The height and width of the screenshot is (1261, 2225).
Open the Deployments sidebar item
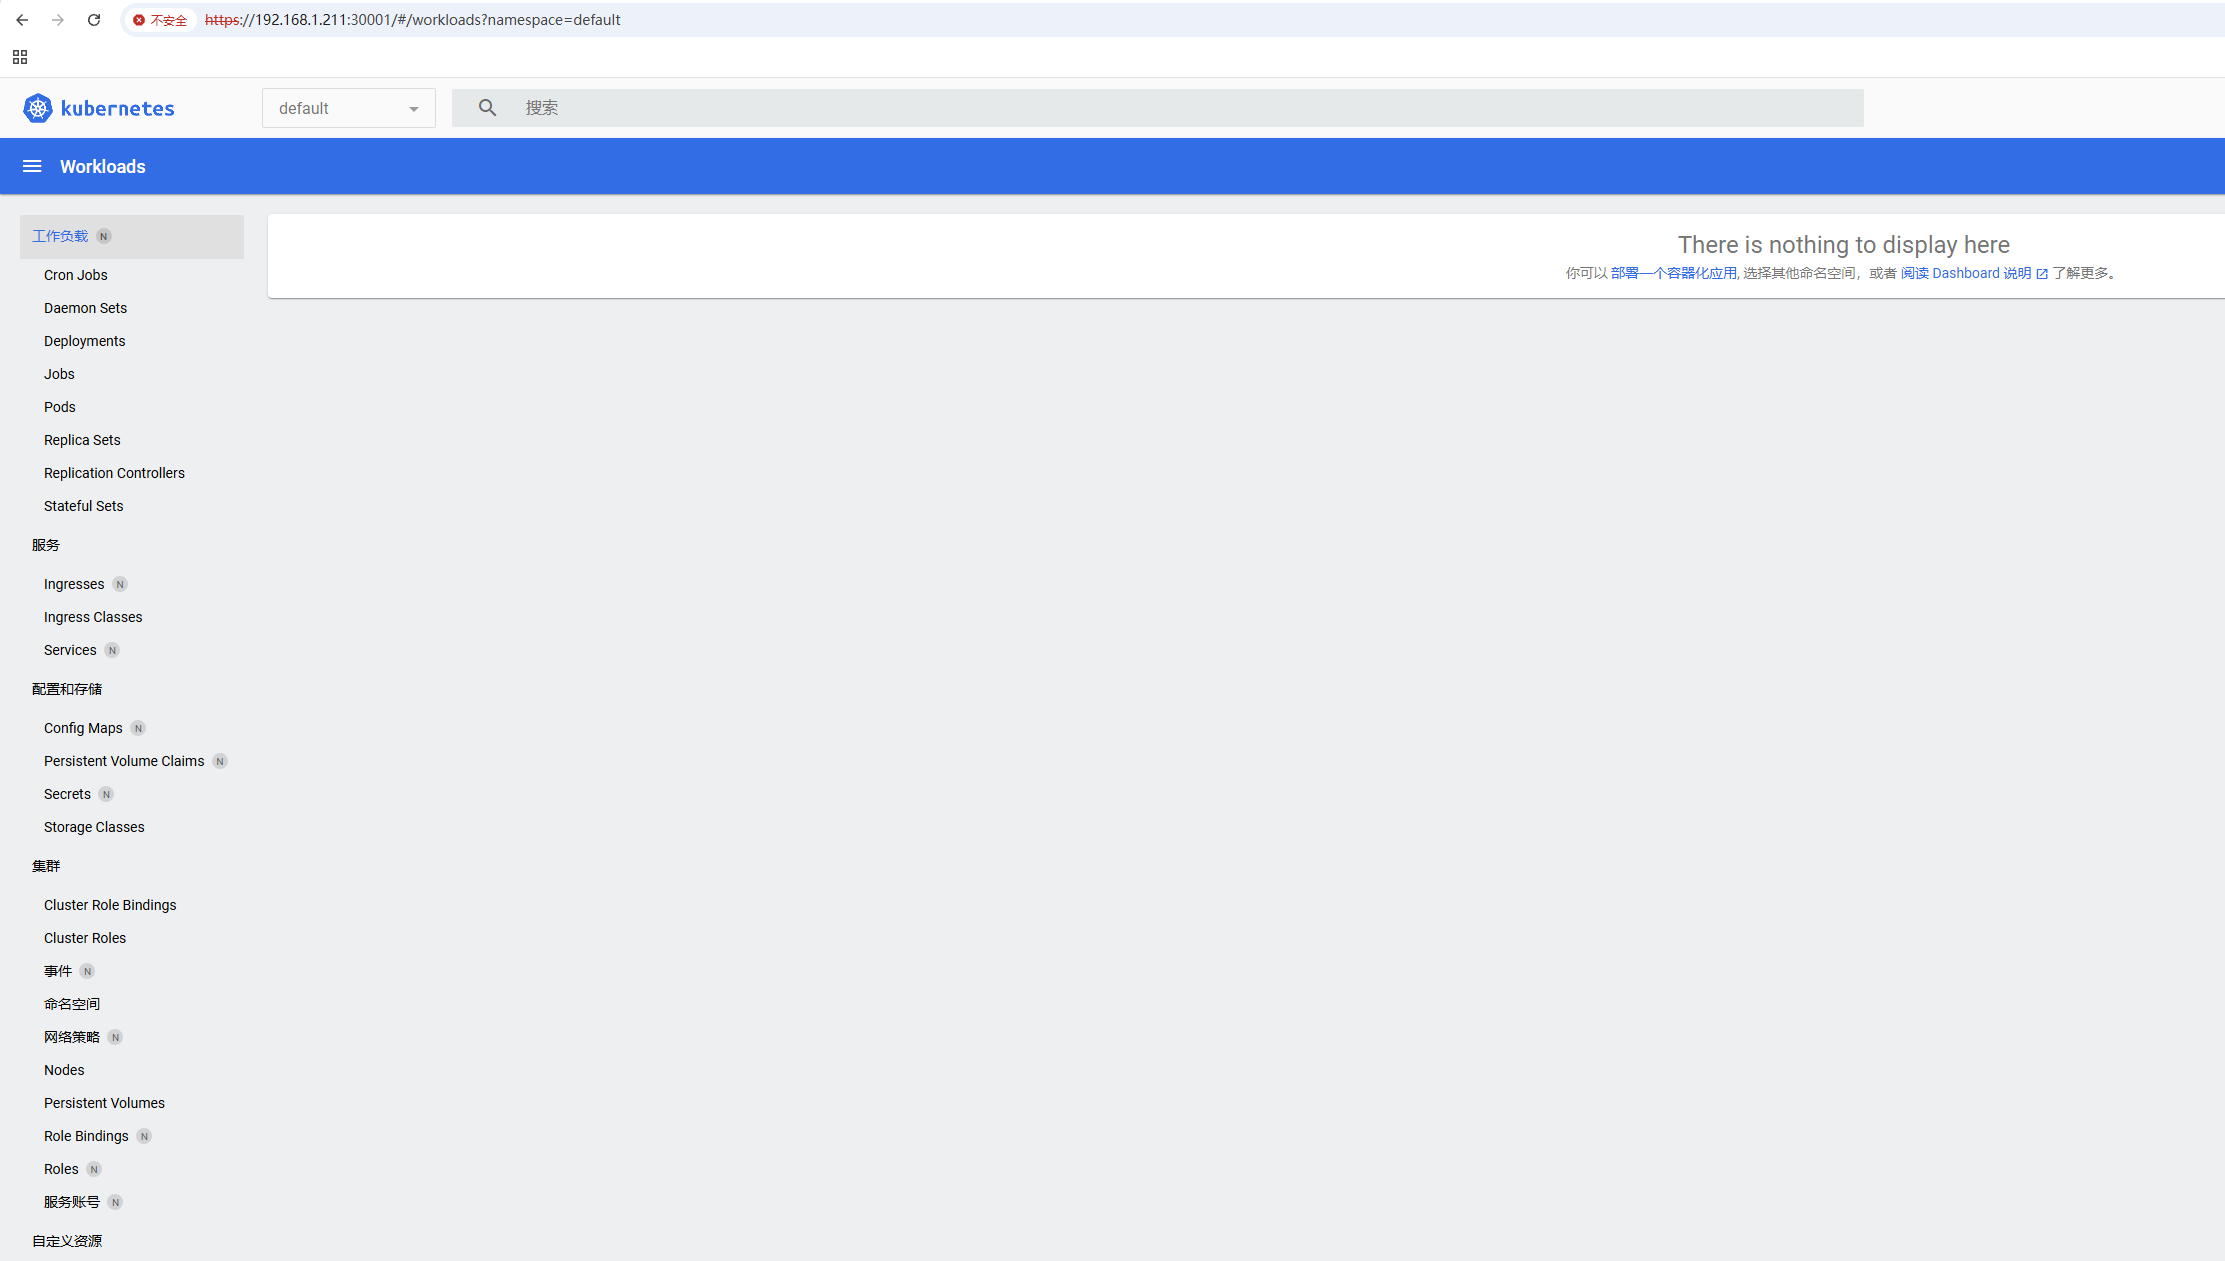pos(84,341)
